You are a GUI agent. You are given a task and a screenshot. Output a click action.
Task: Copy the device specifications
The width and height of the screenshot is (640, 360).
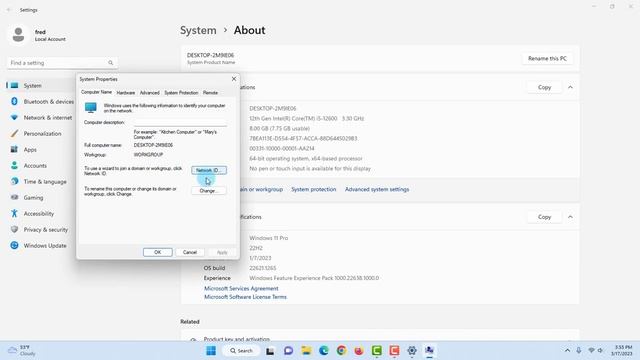(x=544, y=87)
